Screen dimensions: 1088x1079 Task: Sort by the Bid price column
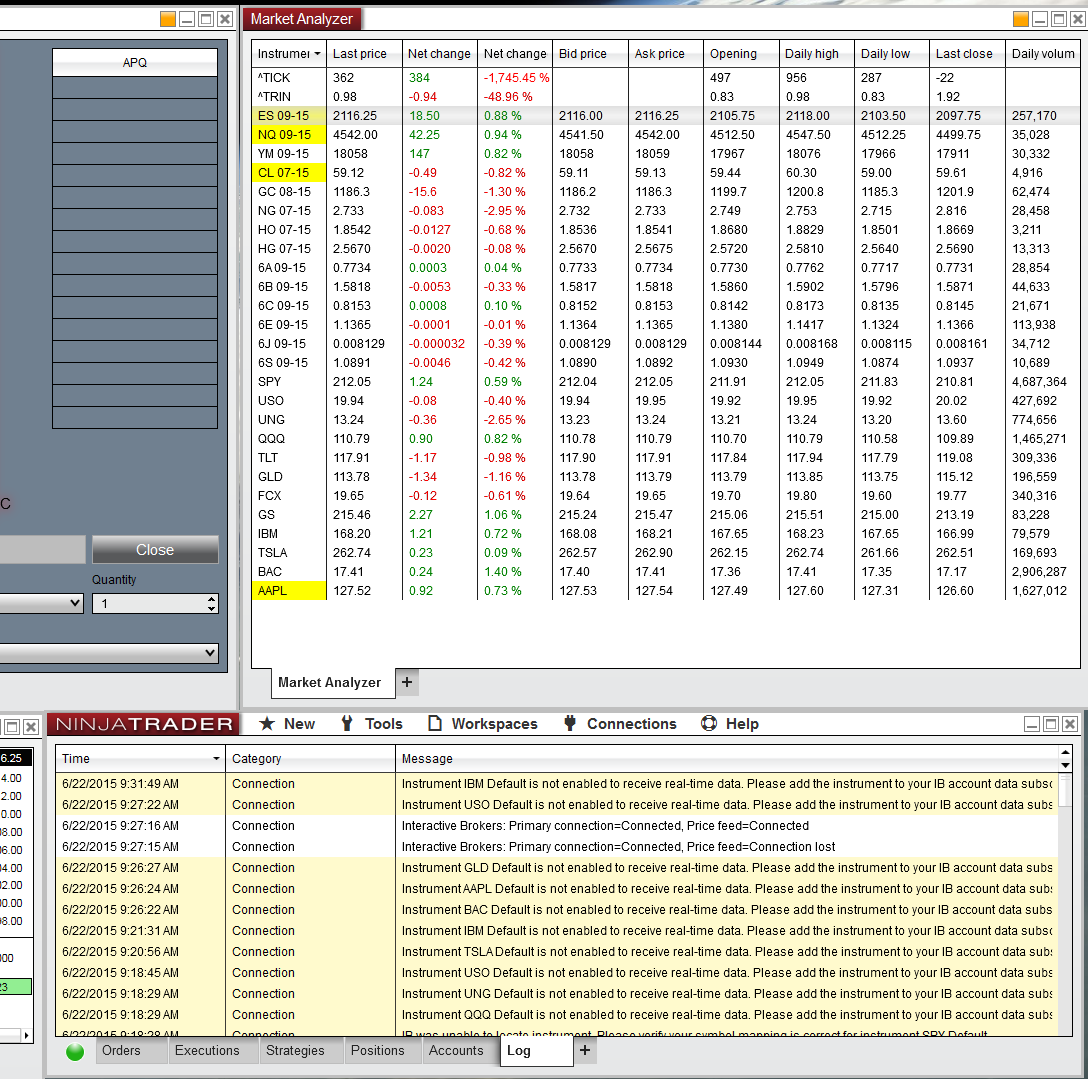(x=590, y=53)
